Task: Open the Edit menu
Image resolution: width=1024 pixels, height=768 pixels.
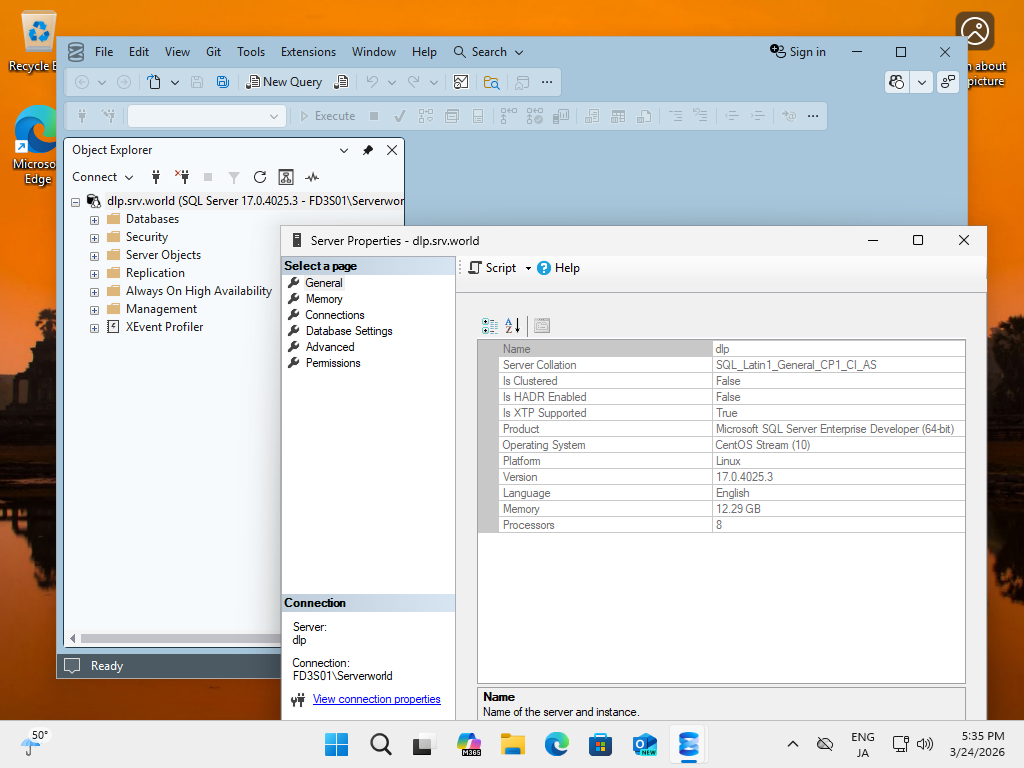Action: (x=138, y=52)
